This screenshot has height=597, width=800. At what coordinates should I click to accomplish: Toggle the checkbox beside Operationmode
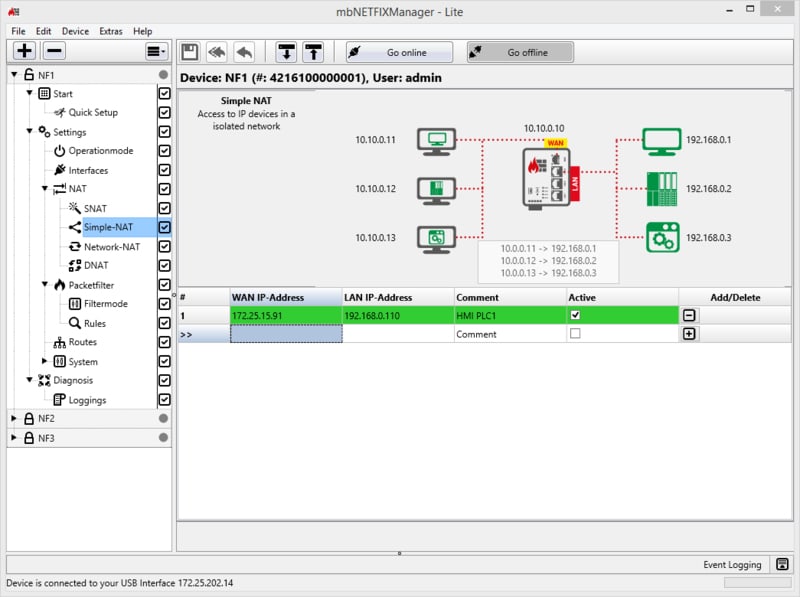[165, 151]
